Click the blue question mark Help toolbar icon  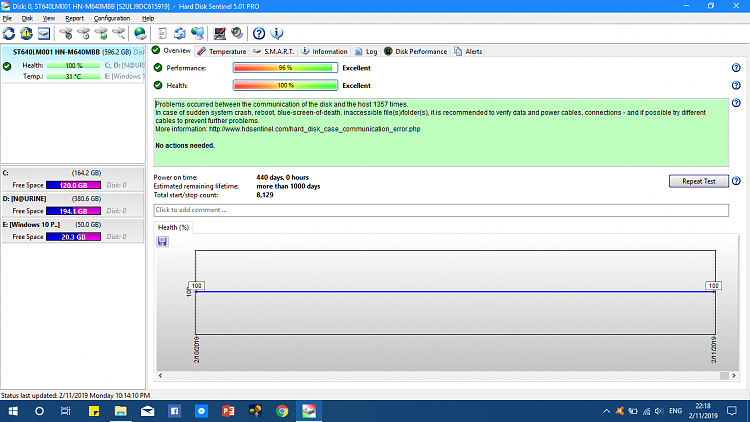259,33
